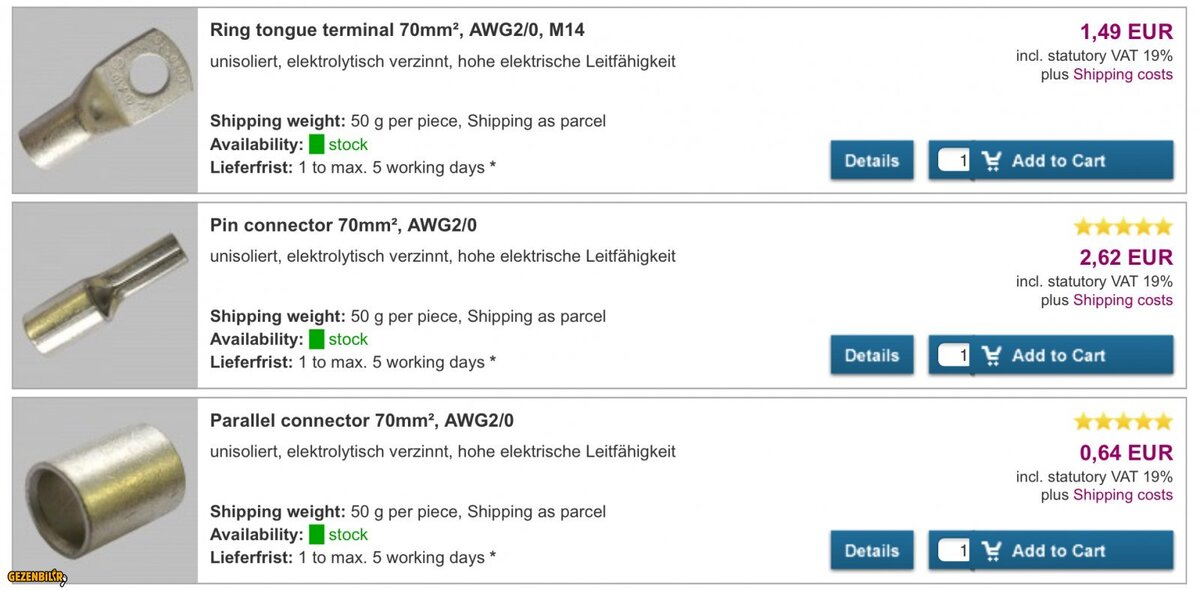Click green stock indicator of Pin connector
Screen dimensions: 1200x591
click(317, 339)
